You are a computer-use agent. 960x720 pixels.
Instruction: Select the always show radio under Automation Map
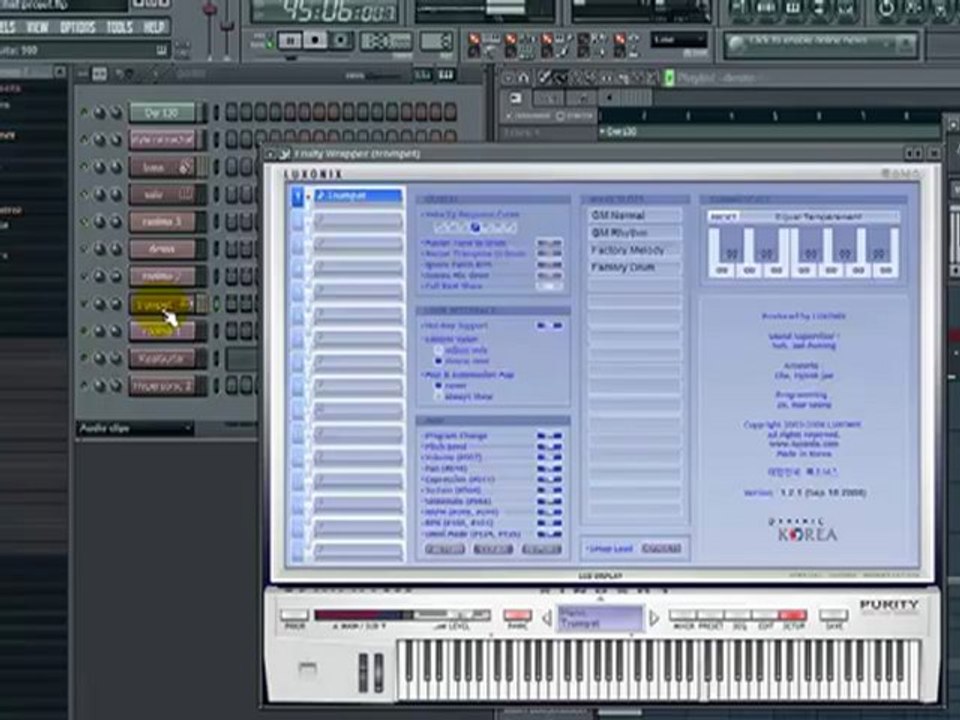pos(438,397)
